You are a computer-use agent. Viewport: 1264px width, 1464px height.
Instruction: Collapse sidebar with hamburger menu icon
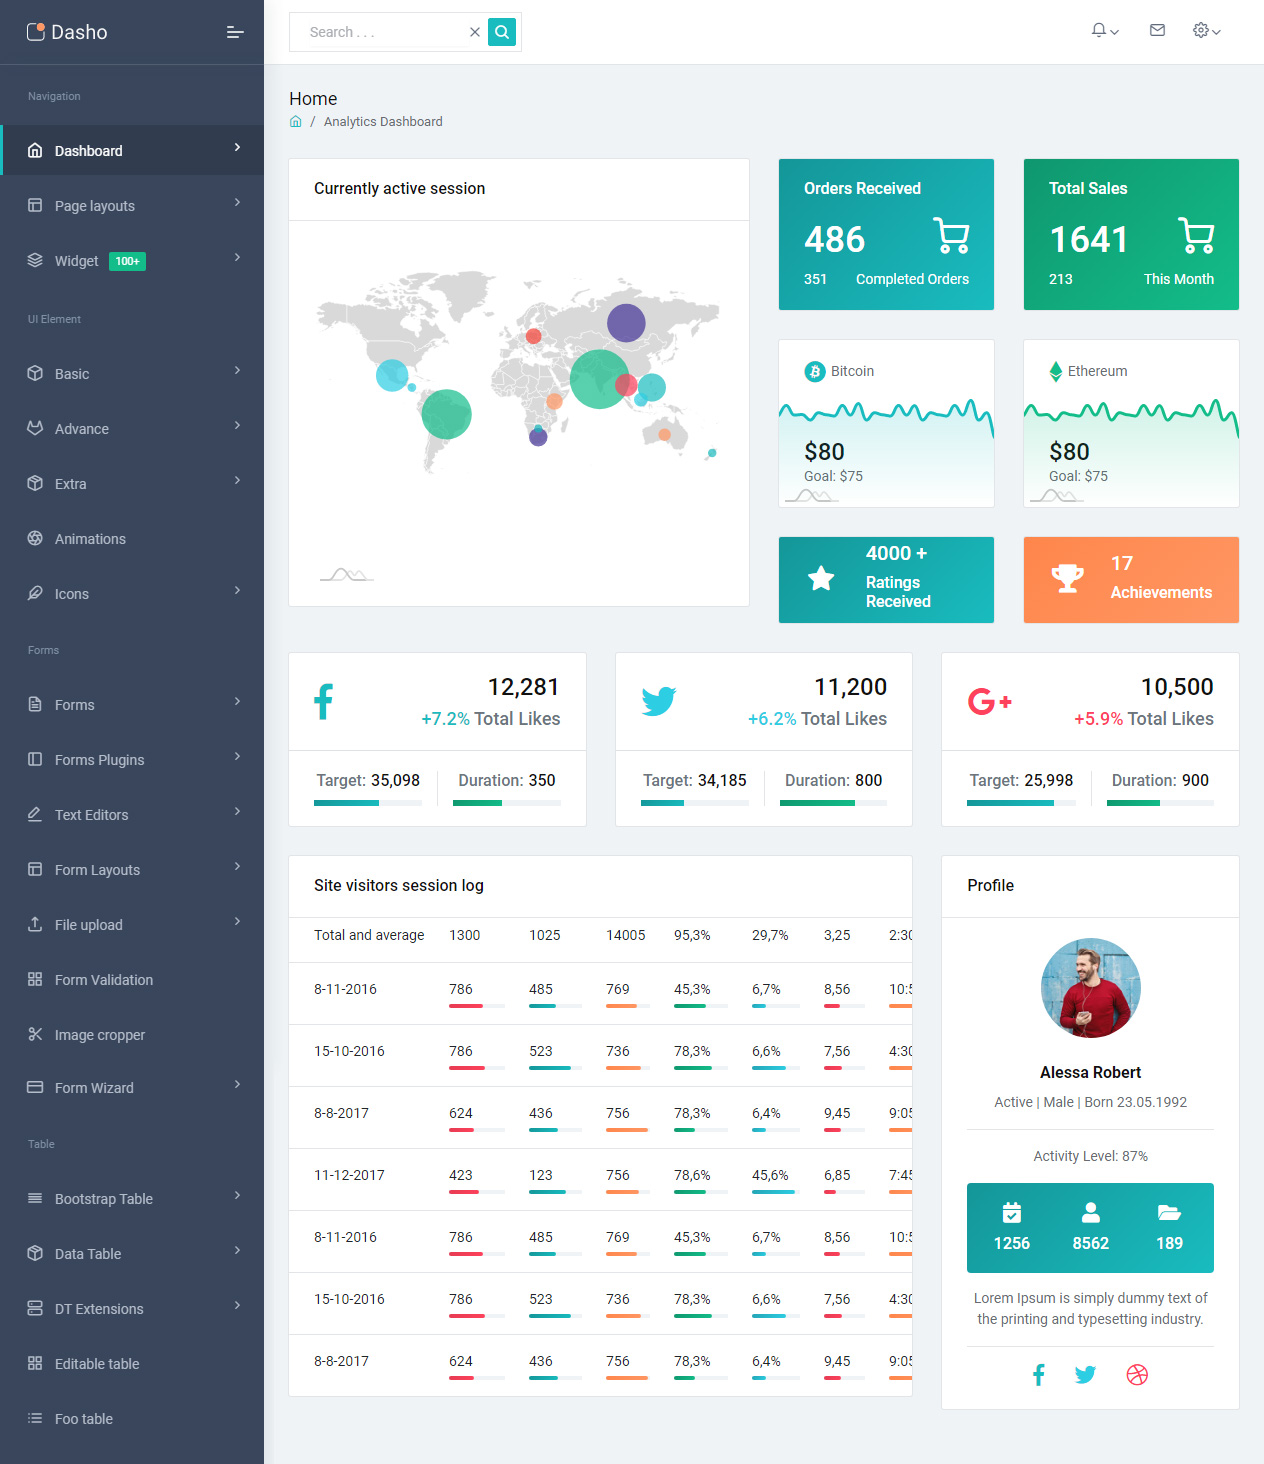coord(235,32)
